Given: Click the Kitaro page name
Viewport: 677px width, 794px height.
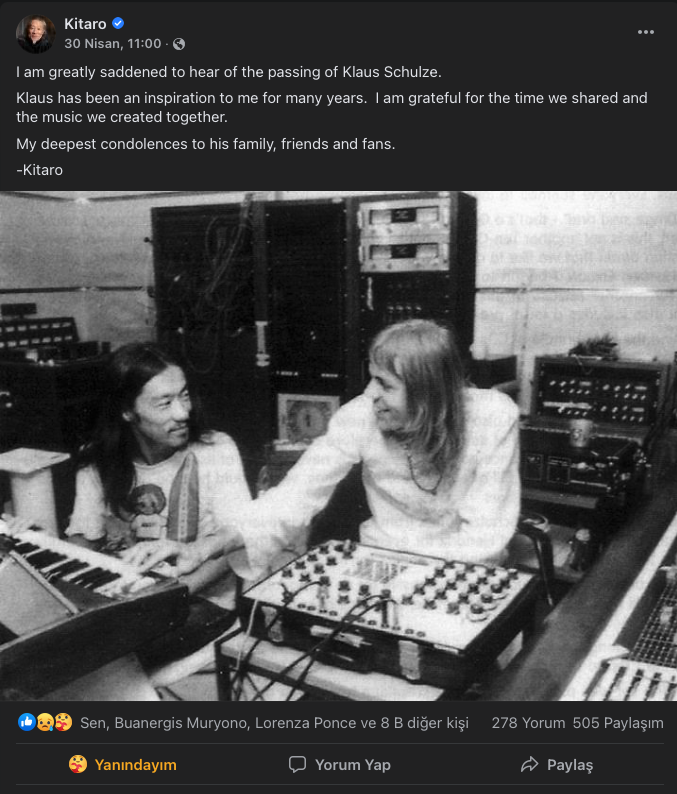Looking at the screenshot, I should (x=85, y=24).
